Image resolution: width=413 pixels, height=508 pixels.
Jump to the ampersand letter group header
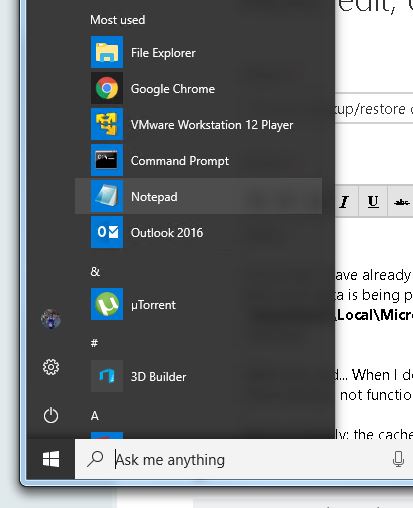click(x=95, y=272)
